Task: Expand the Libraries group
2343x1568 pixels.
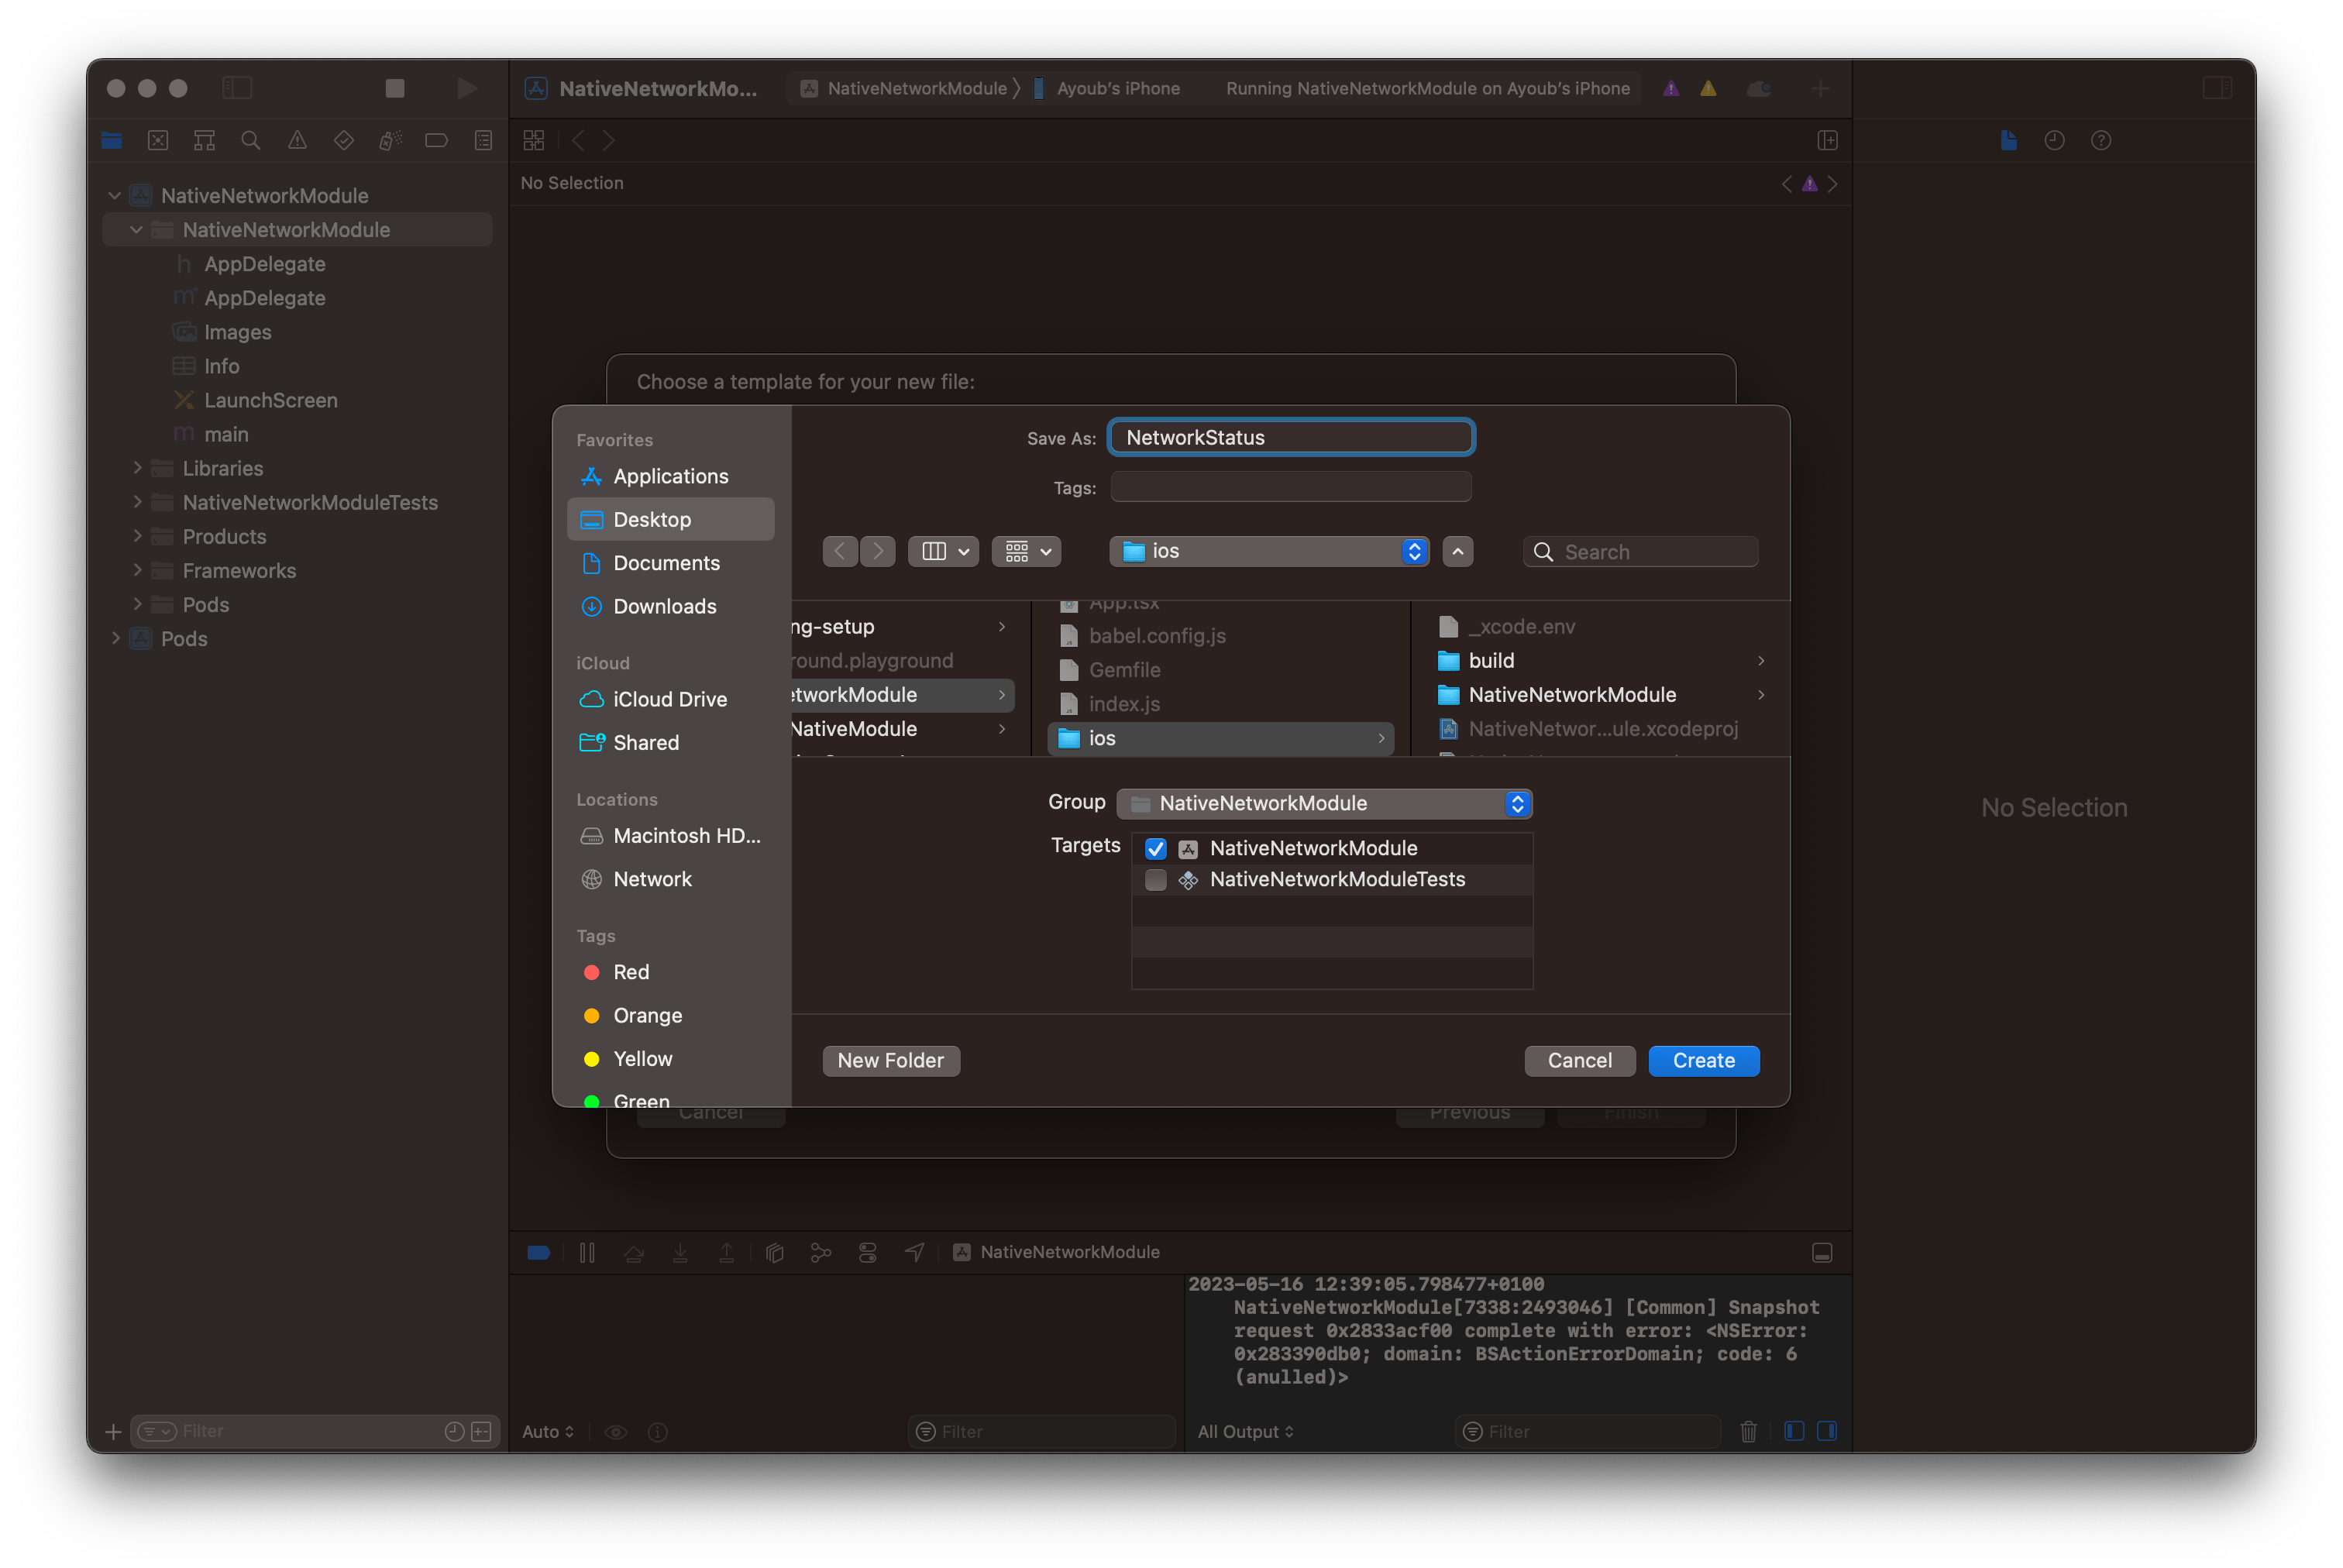Action: (137, 468)
